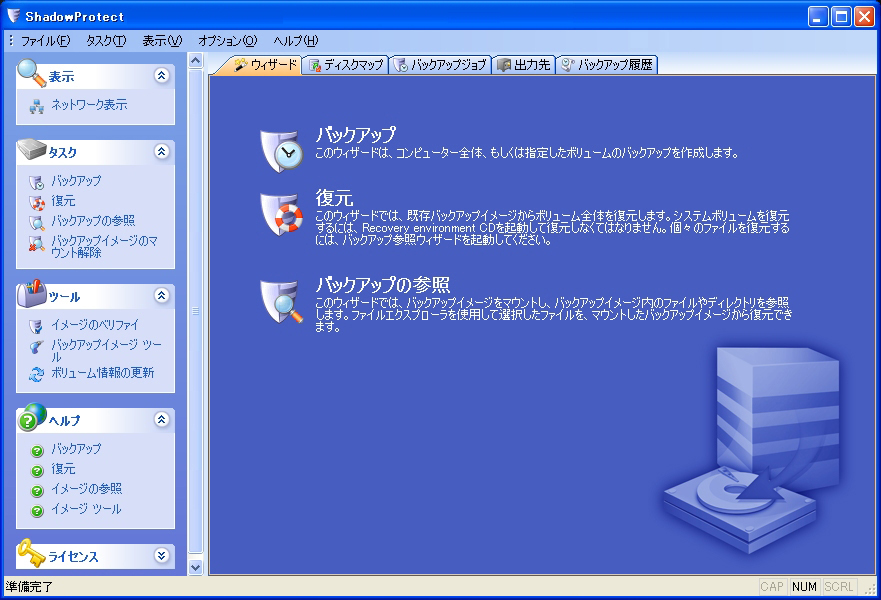Click the dismount backup image icon
This screenshot has width=881, height=600.
click(x=37, y=244)
